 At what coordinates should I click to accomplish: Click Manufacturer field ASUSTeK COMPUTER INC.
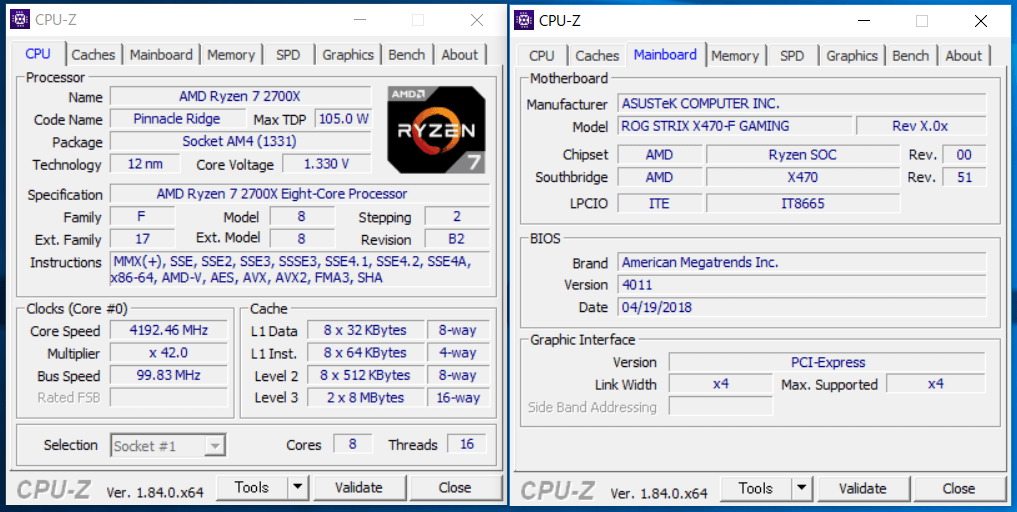click(x=802, y=103)
